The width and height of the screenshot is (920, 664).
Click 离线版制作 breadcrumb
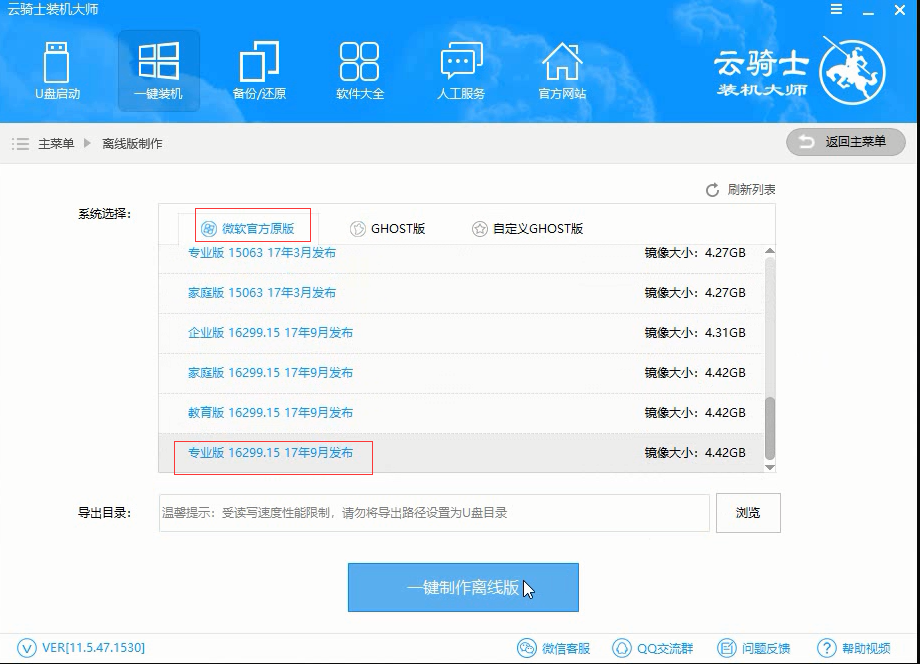coord(132,144)
